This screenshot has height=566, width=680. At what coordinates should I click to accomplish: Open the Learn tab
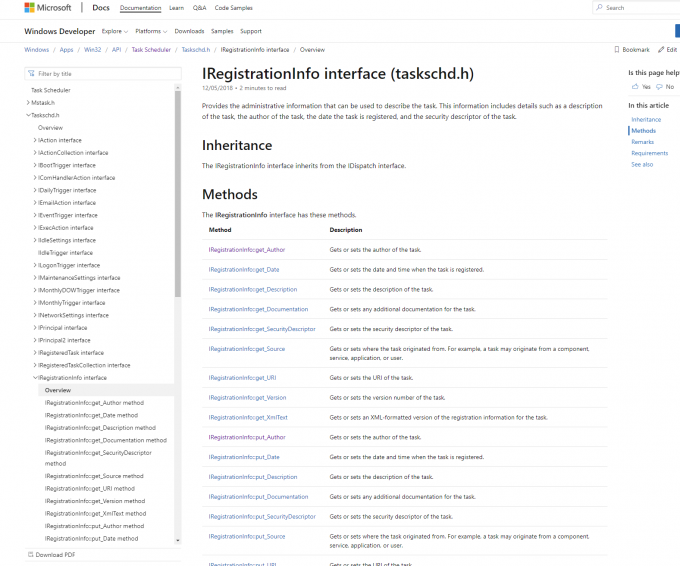tap(177, 8)
